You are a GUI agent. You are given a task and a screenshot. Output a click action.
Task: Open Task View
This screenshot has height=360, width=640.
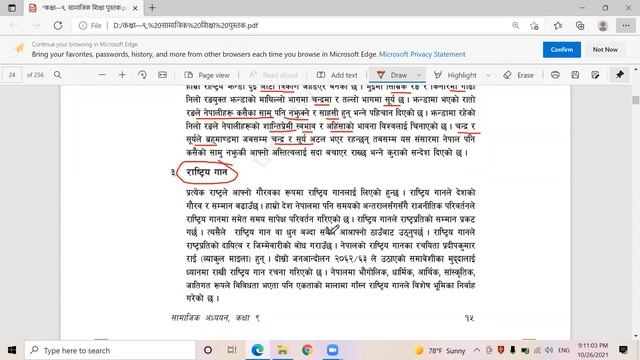coord(232,350)
